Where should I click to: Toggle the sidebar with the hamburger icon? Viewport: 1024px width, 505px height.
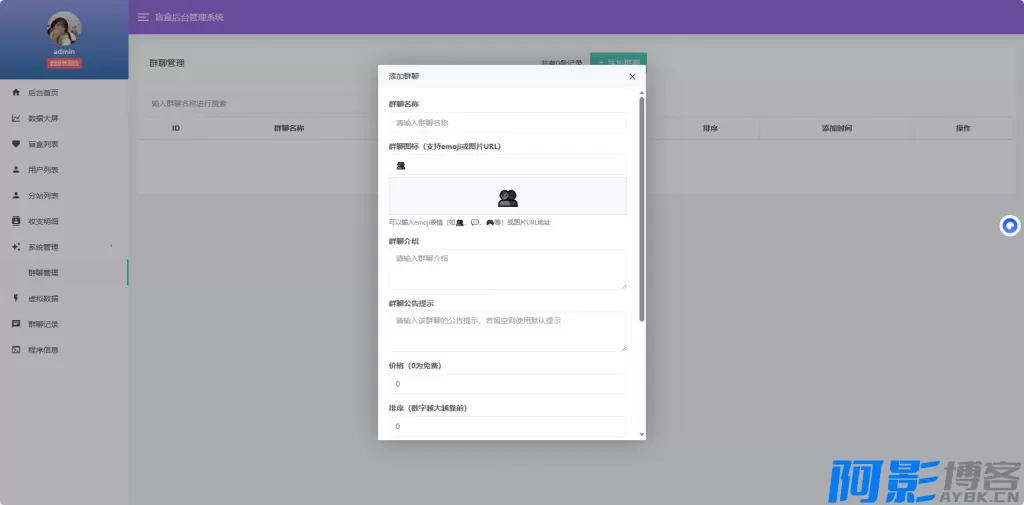pyautogui.click(x=143, y=17)
